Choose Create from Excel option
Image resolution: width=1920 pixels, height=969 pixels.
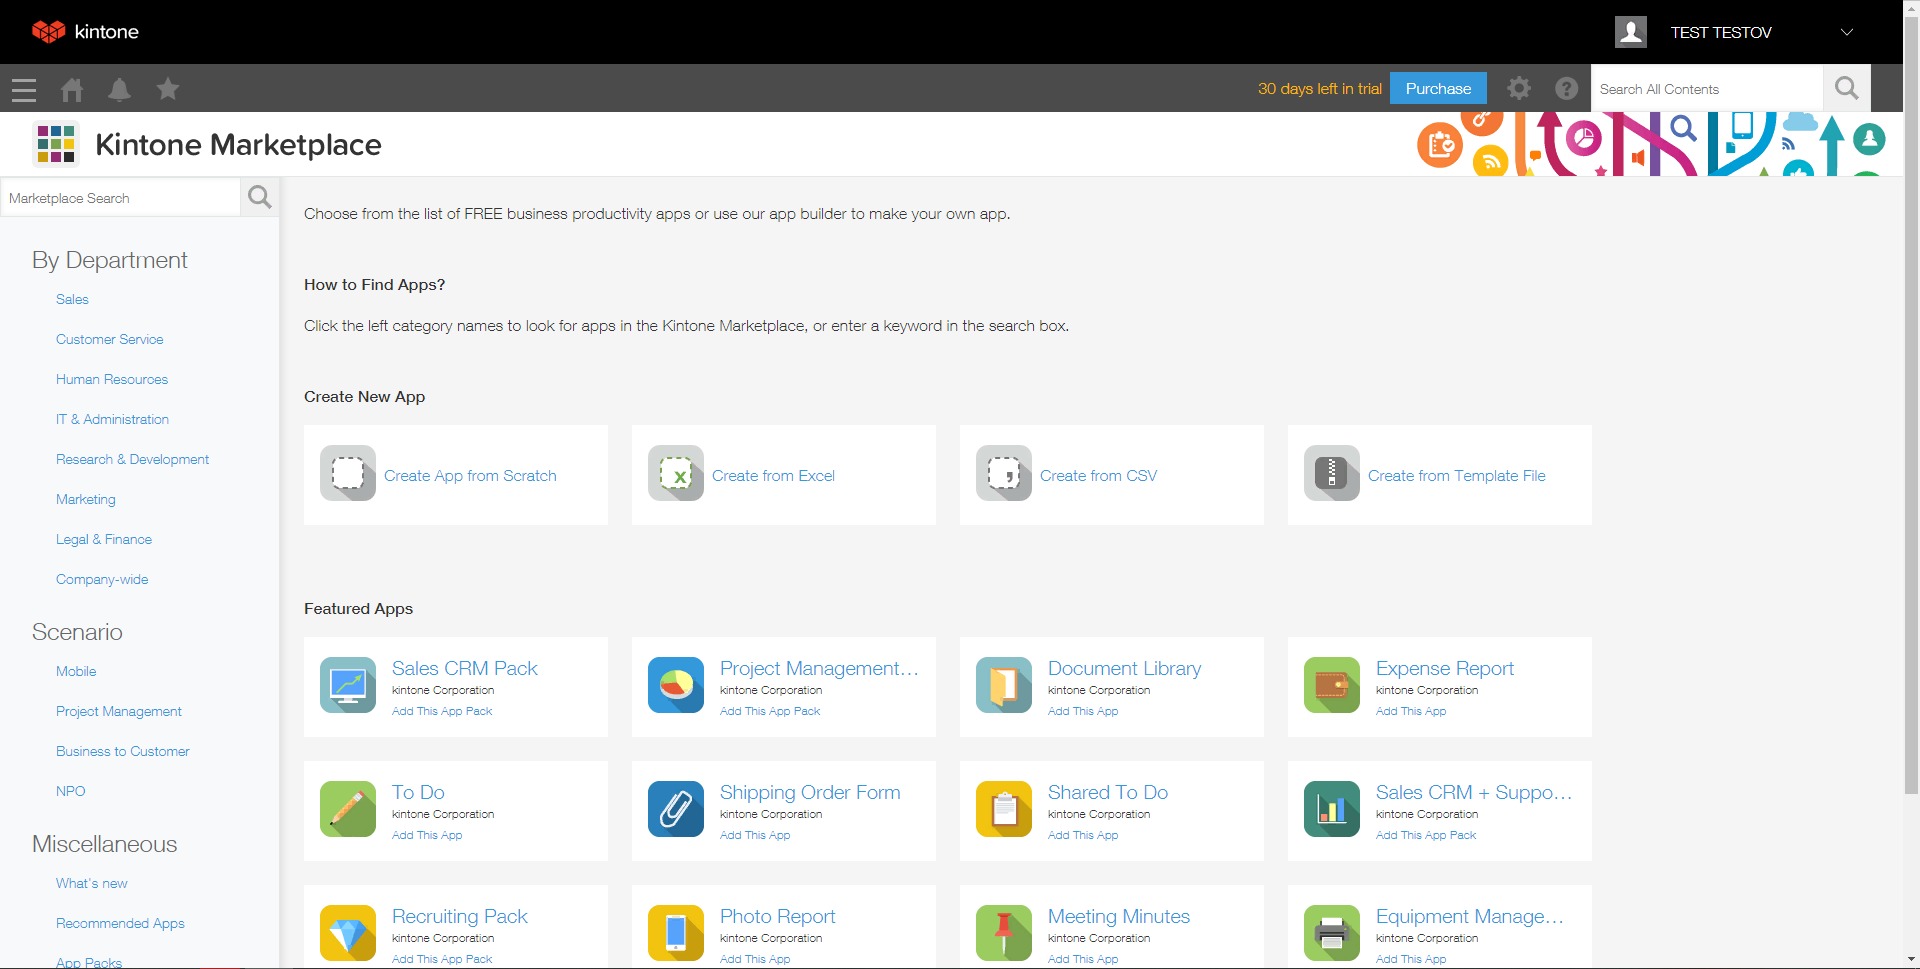coord(773,476)
